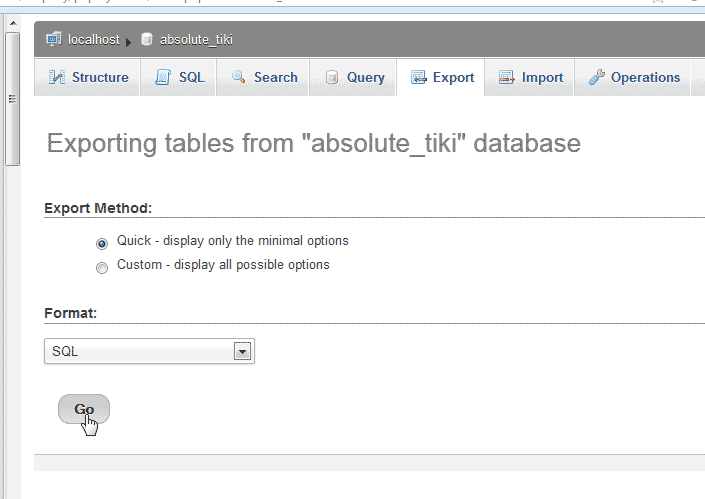Click the database icon beside absolute_tiki
The image size is (705, 499).
click(x=147, y=40)
